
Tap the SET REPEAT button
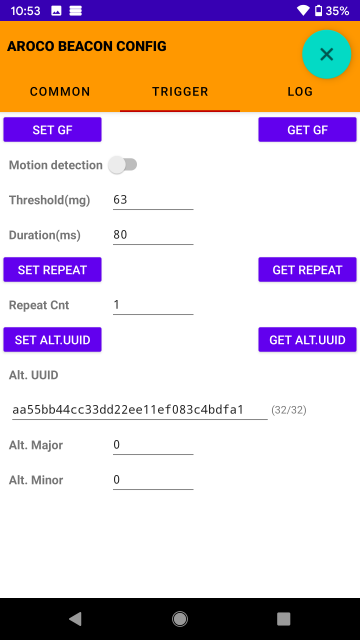coord(53,270)
